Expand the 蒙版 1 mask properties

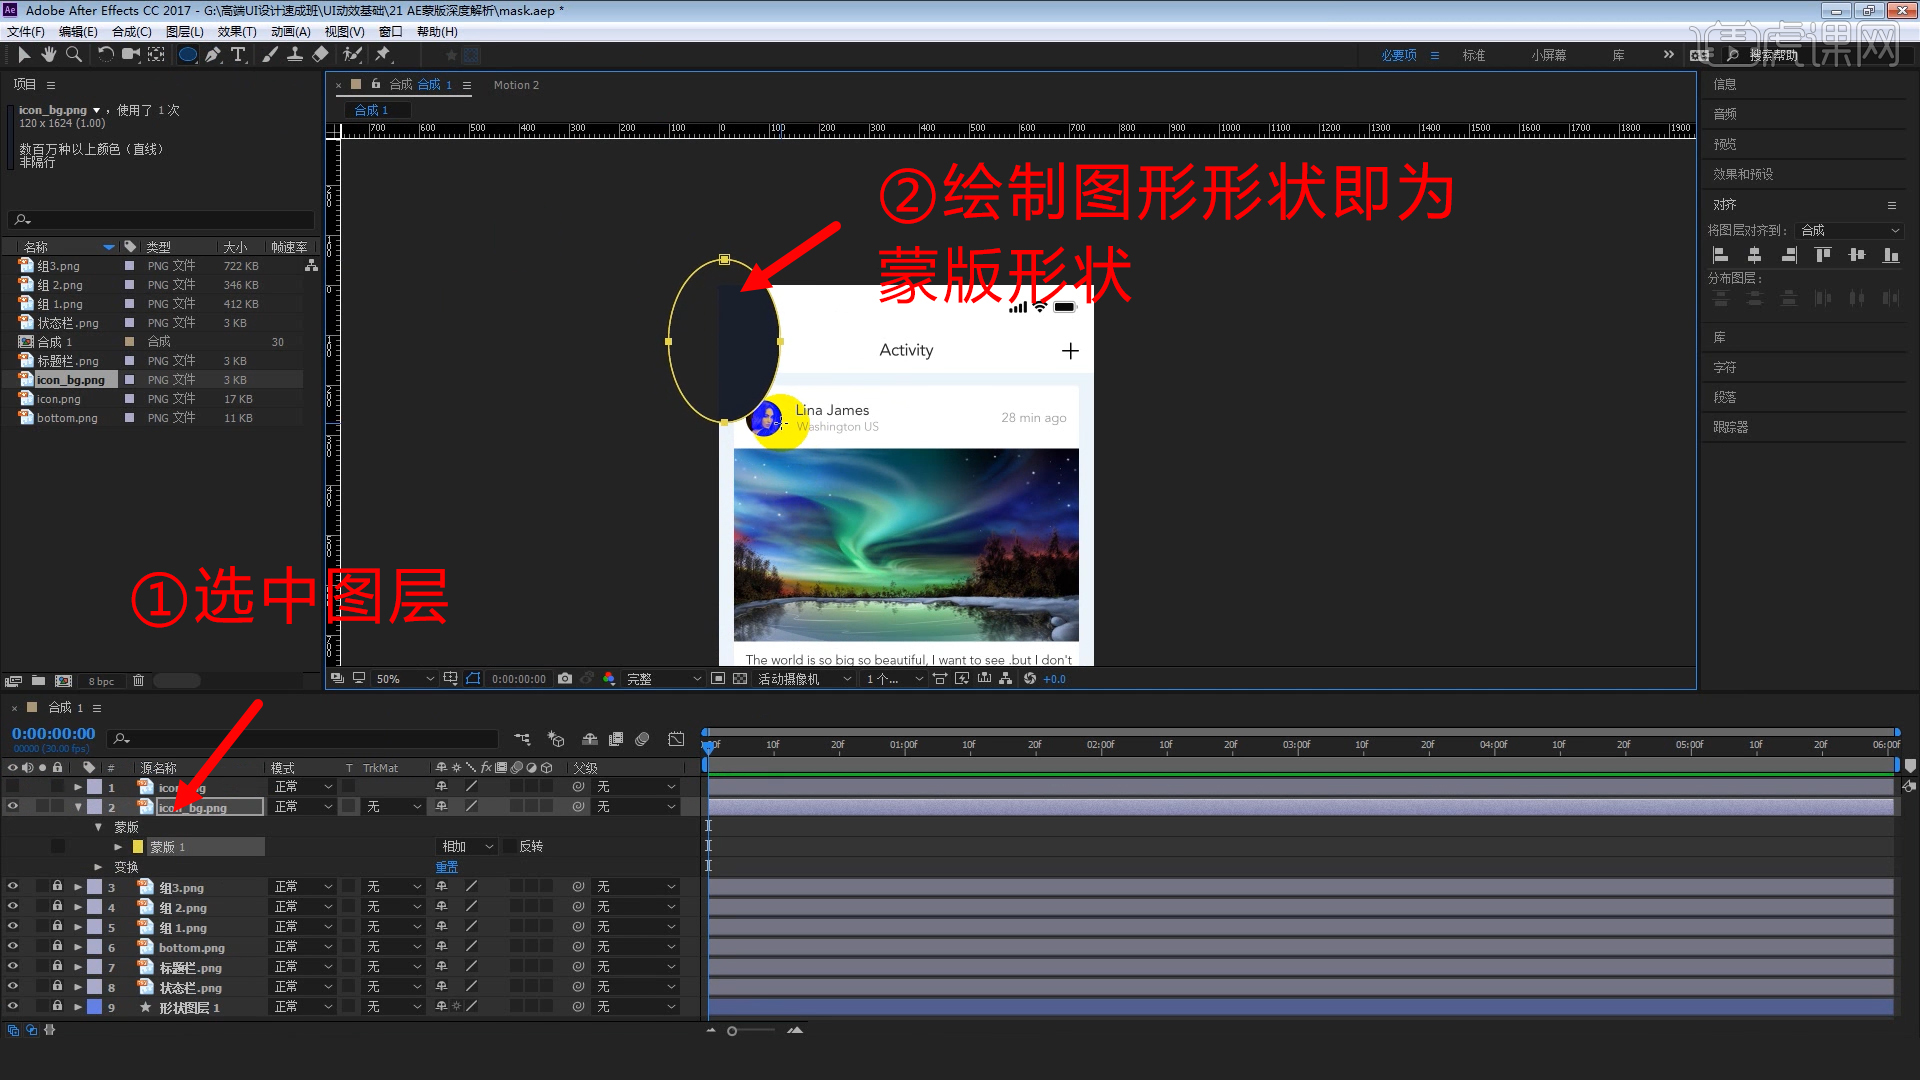(x=117, y=846)
